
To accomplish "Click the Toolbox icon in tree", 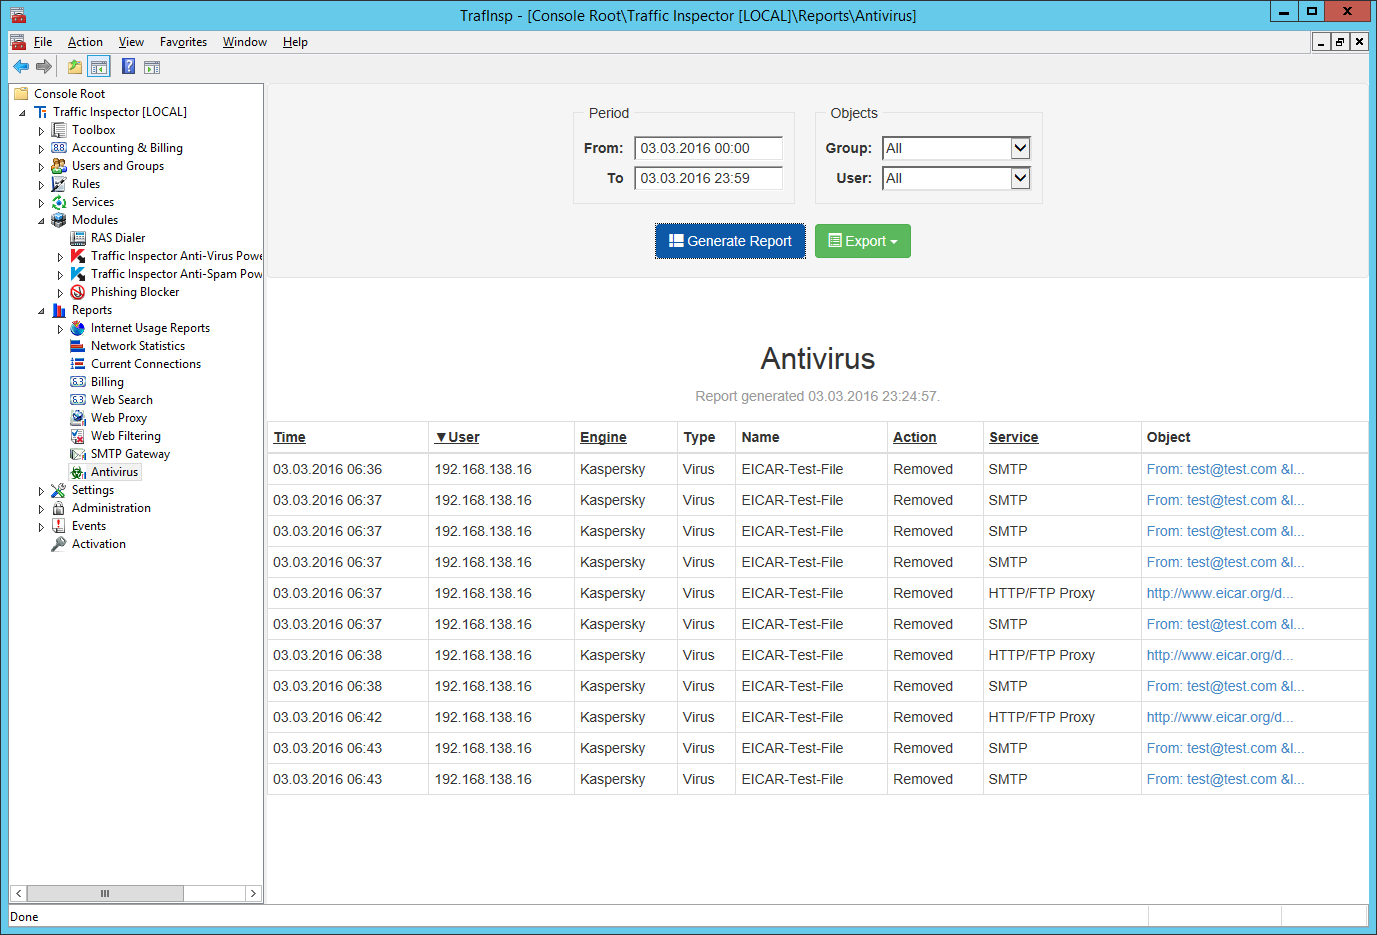I will pyautogui.click(x=59, y=130).
